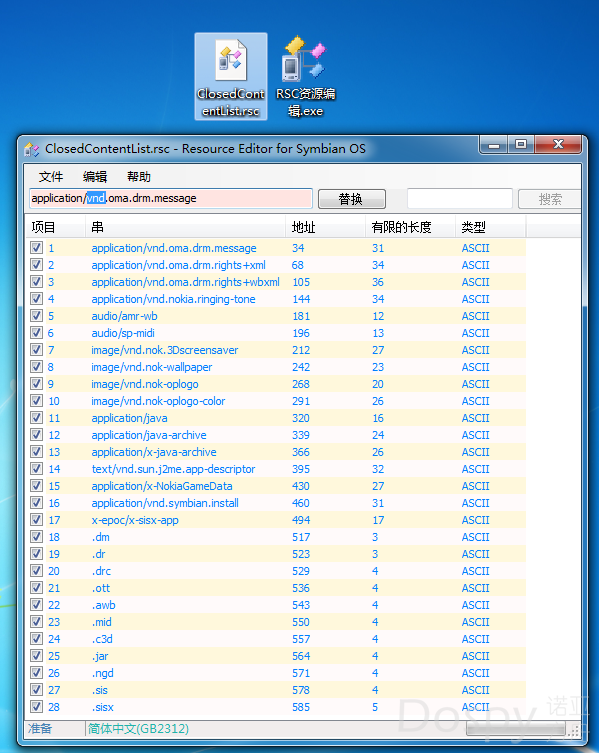Sort by the 地址 column header
Viewport: 599px width, 753px height.
325,227
